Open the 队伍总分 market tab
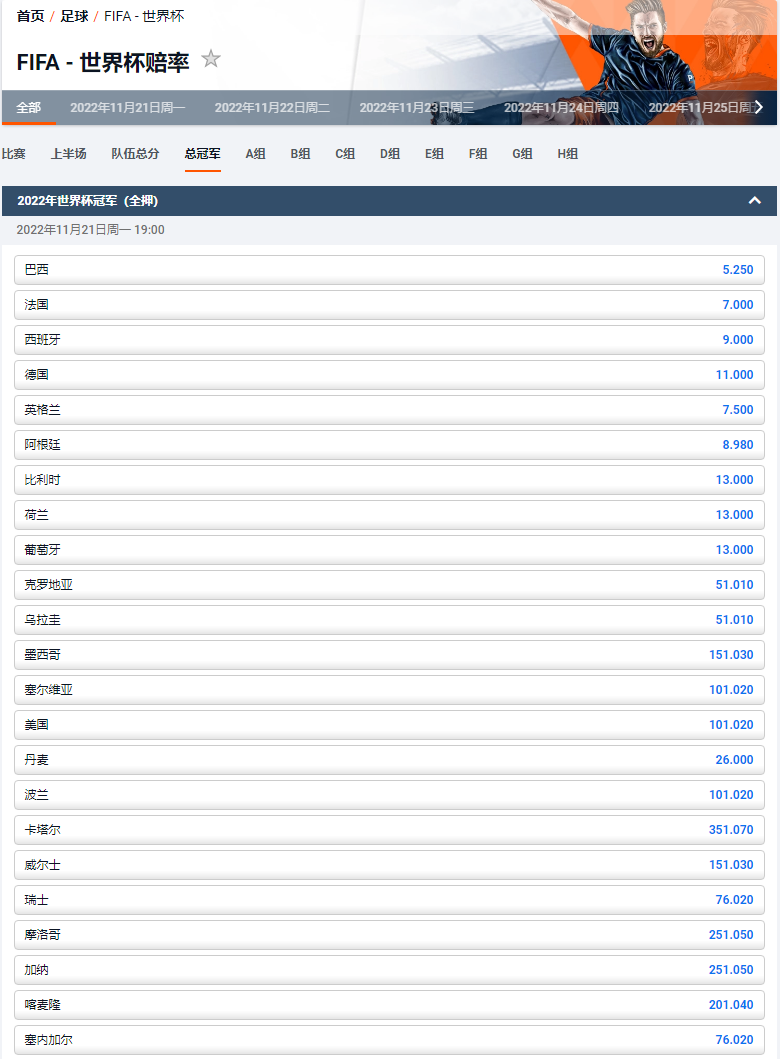 tap(135, 154)
